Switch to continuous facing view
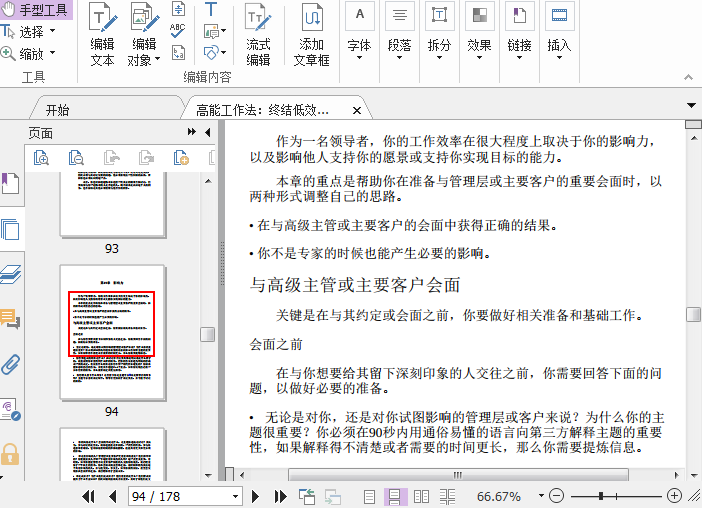Screen dimensions: 702x508 click(x=447, y=497)
